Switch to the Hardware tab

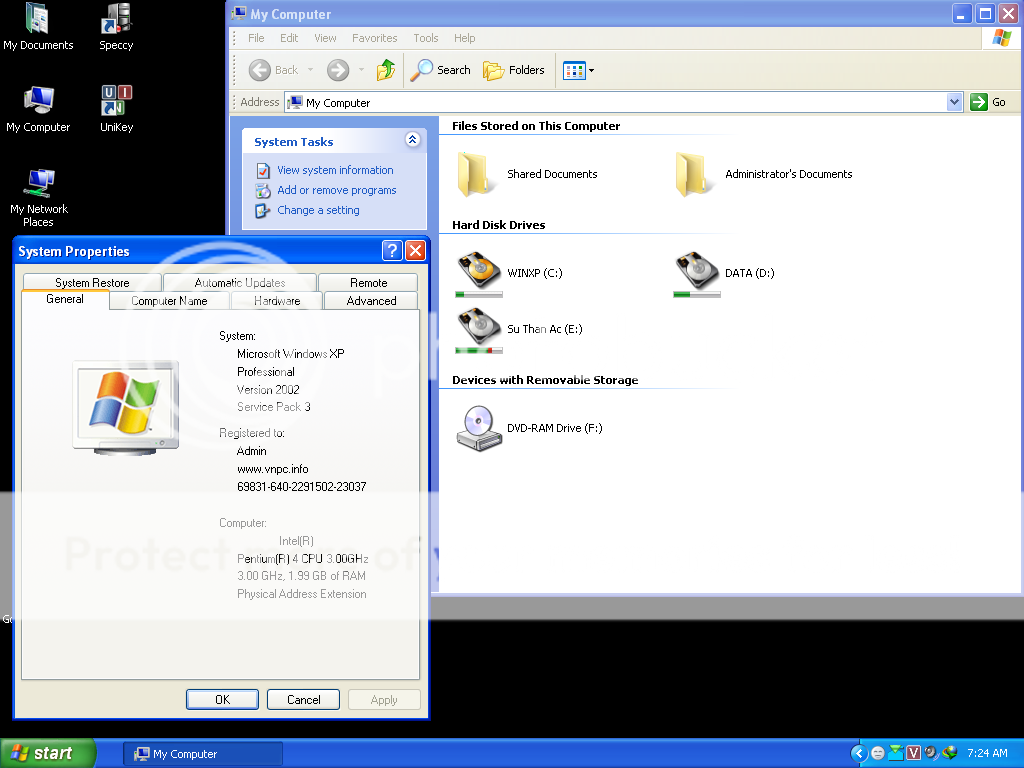point(277,300)
